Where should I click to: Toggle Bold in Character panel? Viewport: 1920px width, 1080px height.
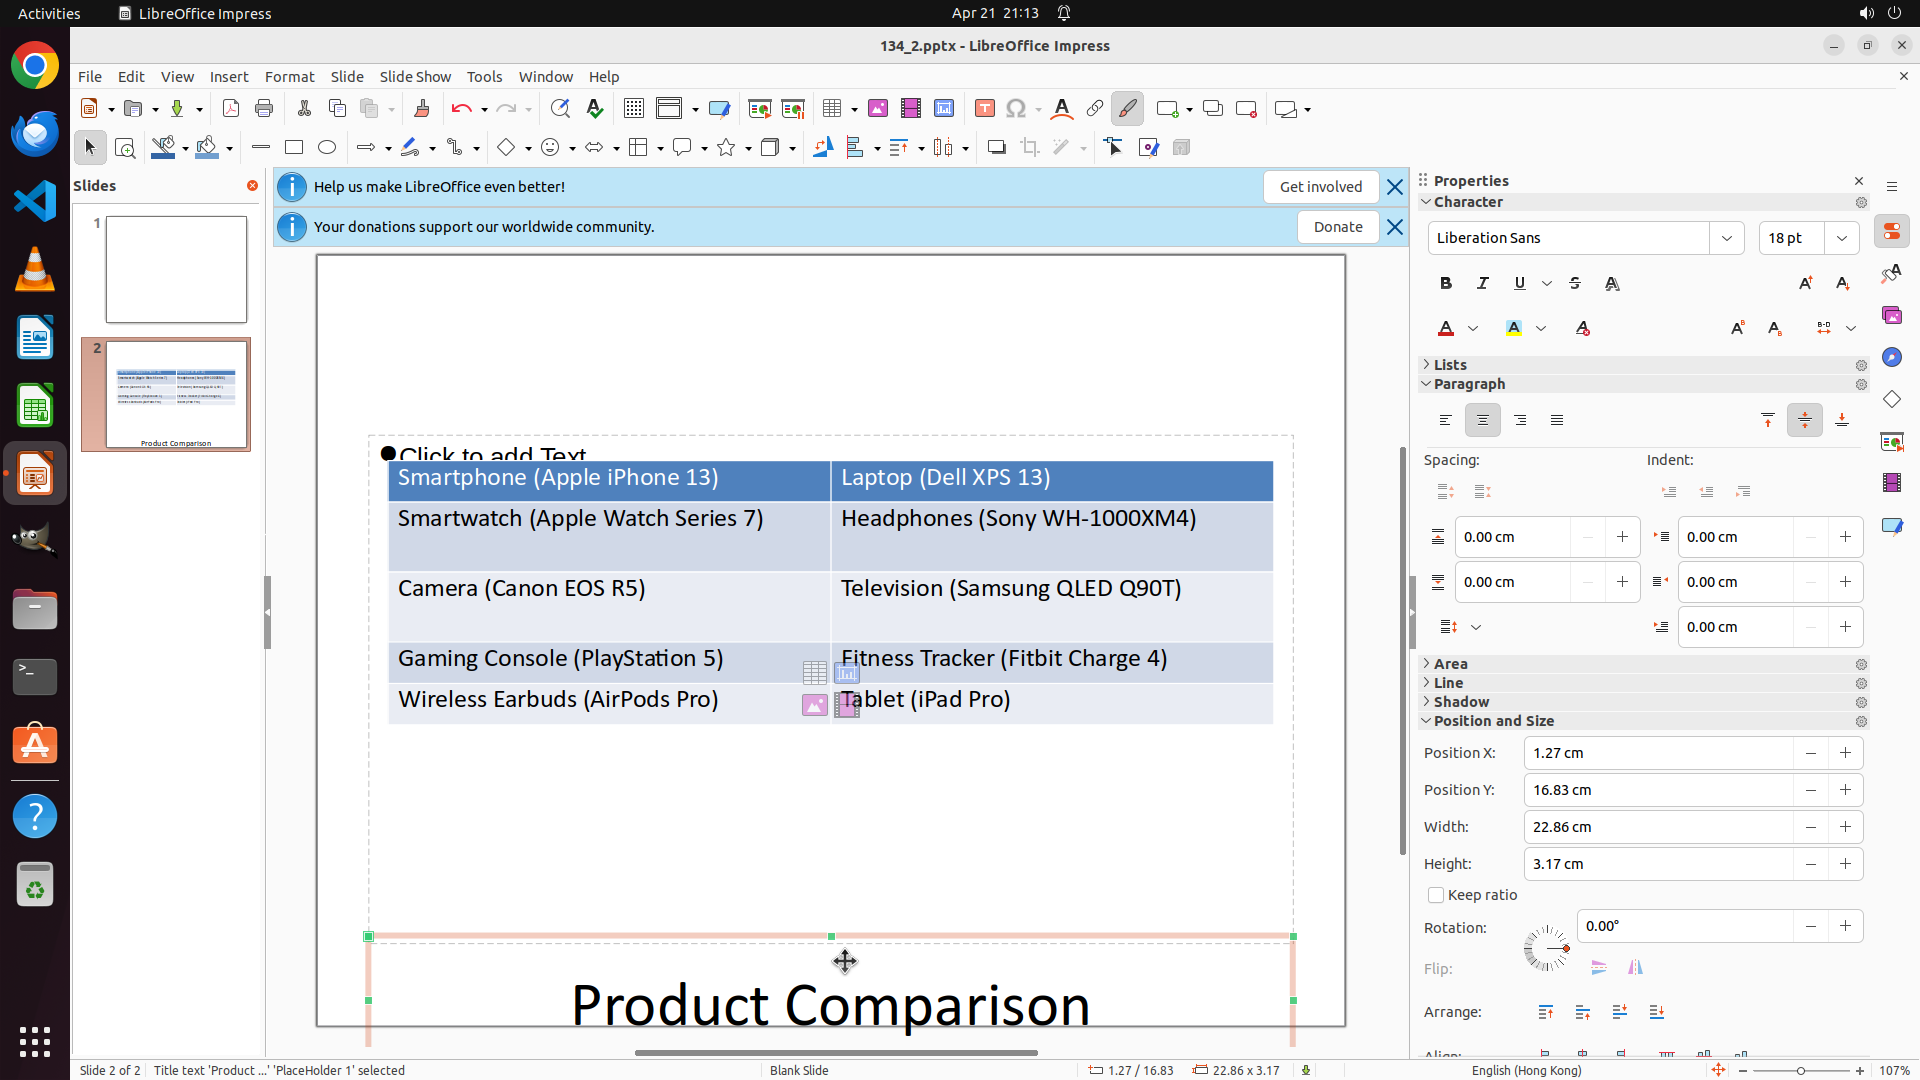point(1446,284)
